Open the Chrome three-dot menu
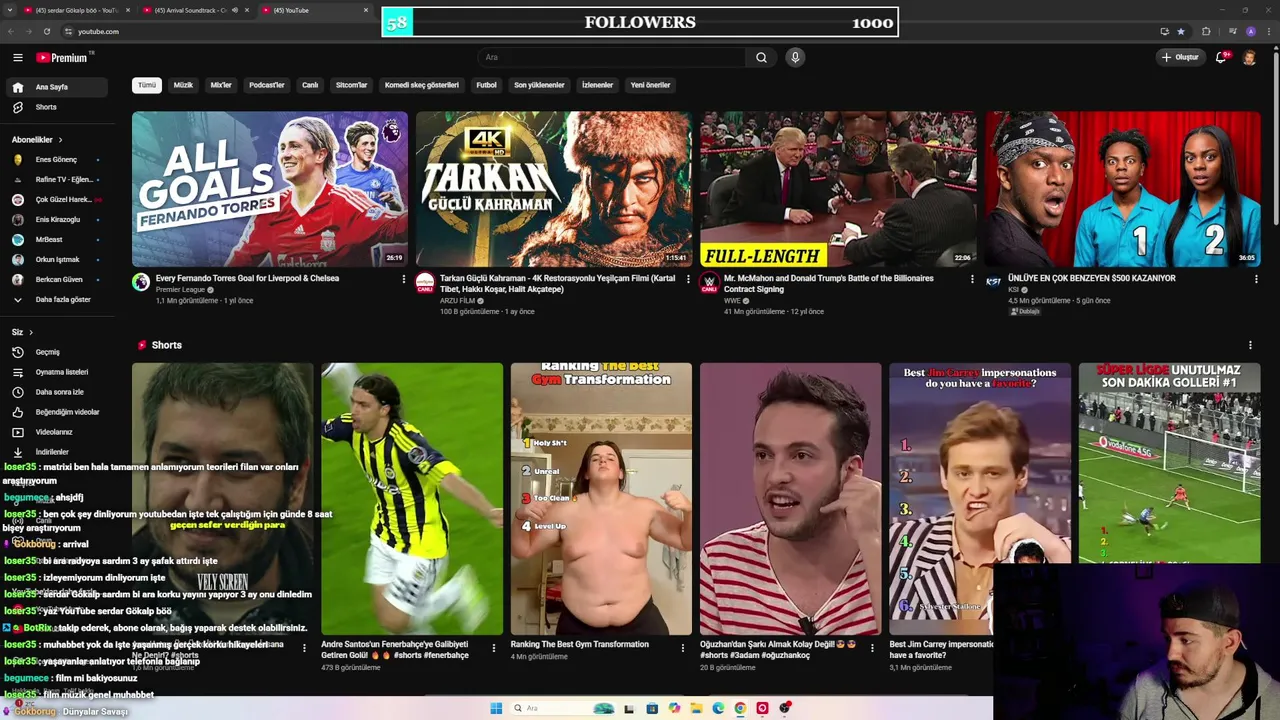The image size is (1280, 720). [x=1268, y=31]
